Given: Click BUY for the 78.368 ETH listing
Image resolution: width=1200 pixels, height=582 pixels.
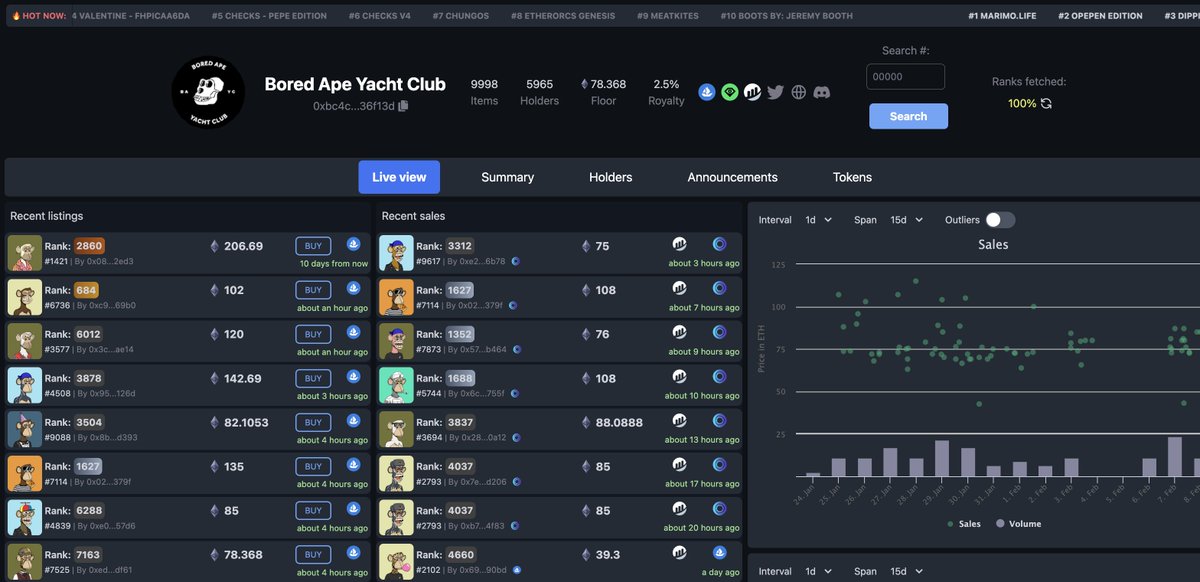Looking at the screenshot, I should (x=313, y=554).
